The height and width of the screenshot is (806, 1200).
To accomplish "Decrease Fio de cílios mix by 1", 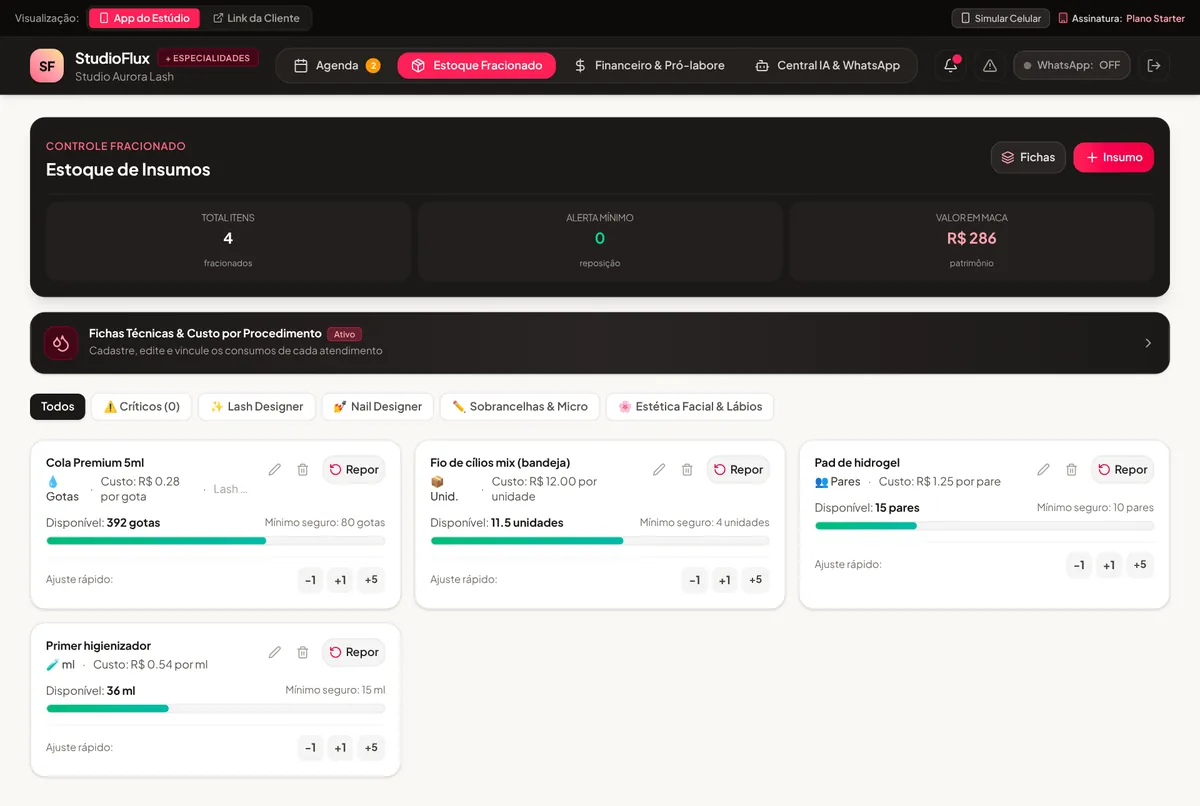I will [695, 580].
